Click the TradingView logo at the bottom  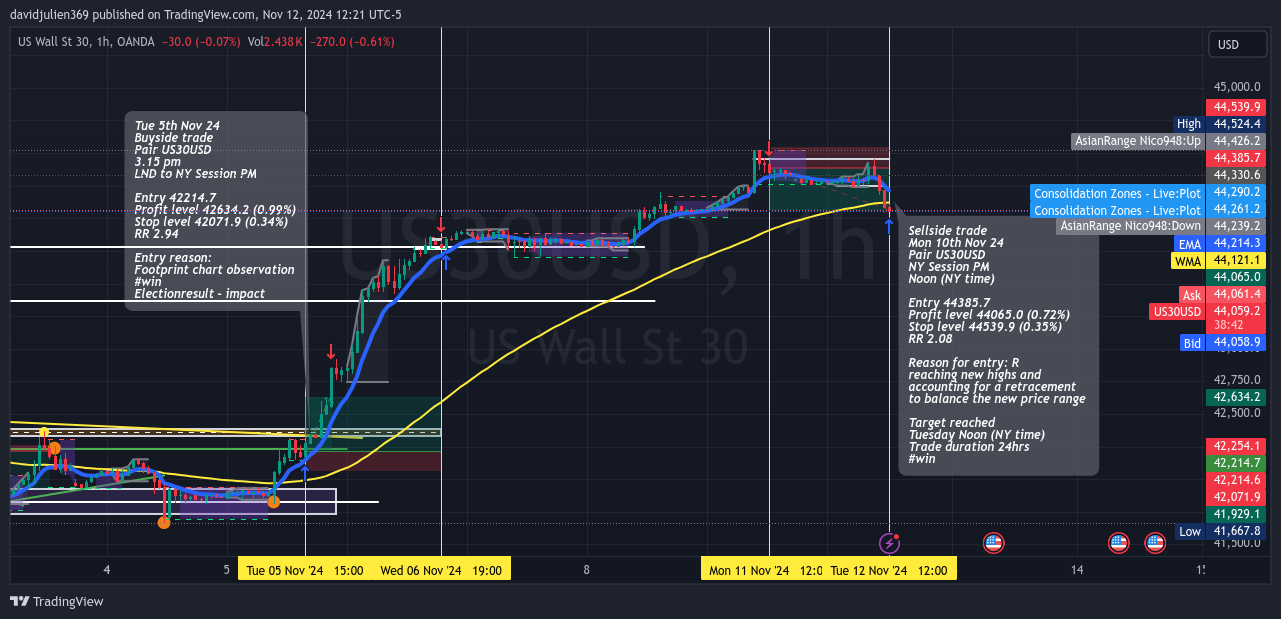tap(57, 601)
